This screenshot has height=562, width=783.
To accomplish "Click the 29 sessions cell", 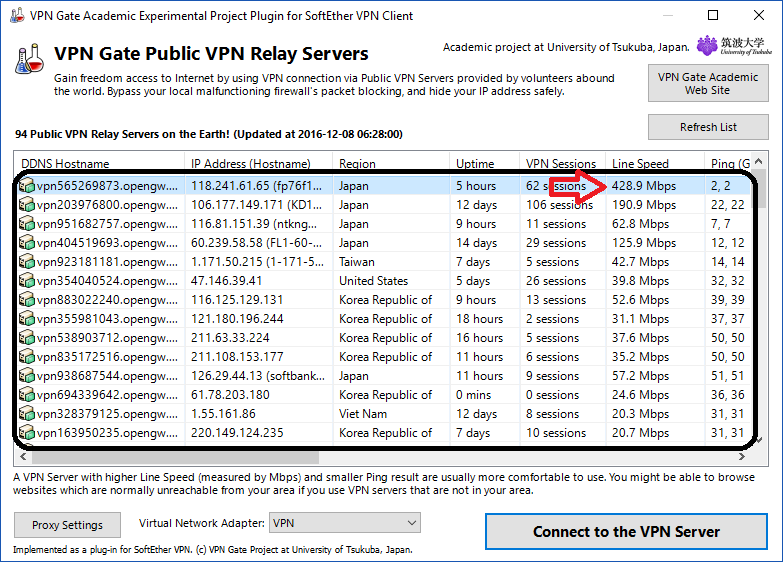I will 556,243.
